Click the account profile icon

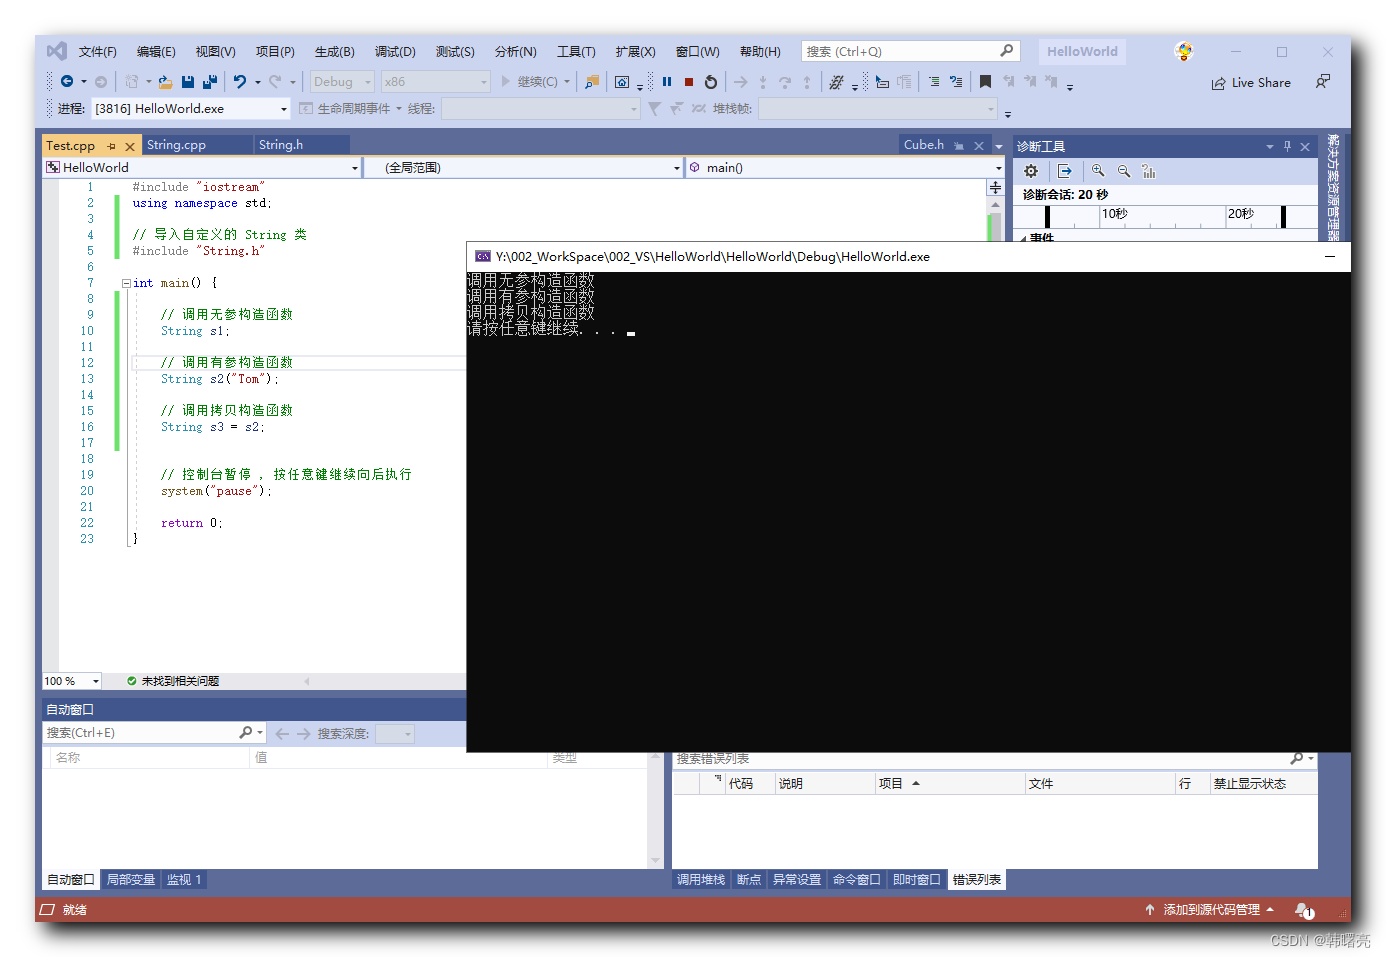[x=1184, y=51]
